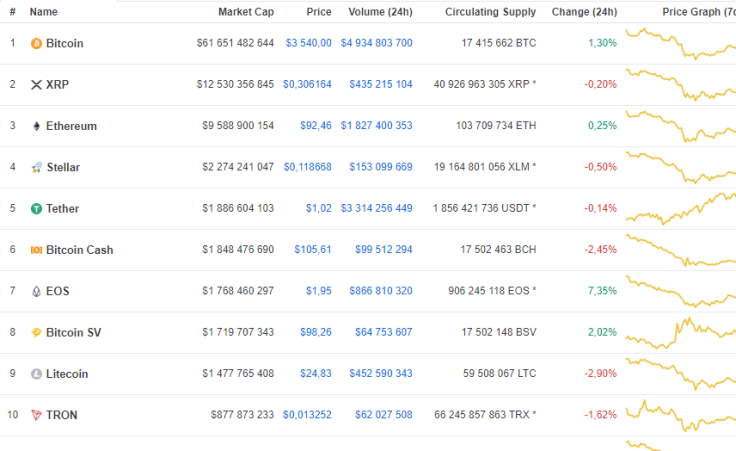The image size is (736, 451).
Task: Select XRP market cap $12 530 356 845
Action: pyautogui.click(x=235, y=84)
